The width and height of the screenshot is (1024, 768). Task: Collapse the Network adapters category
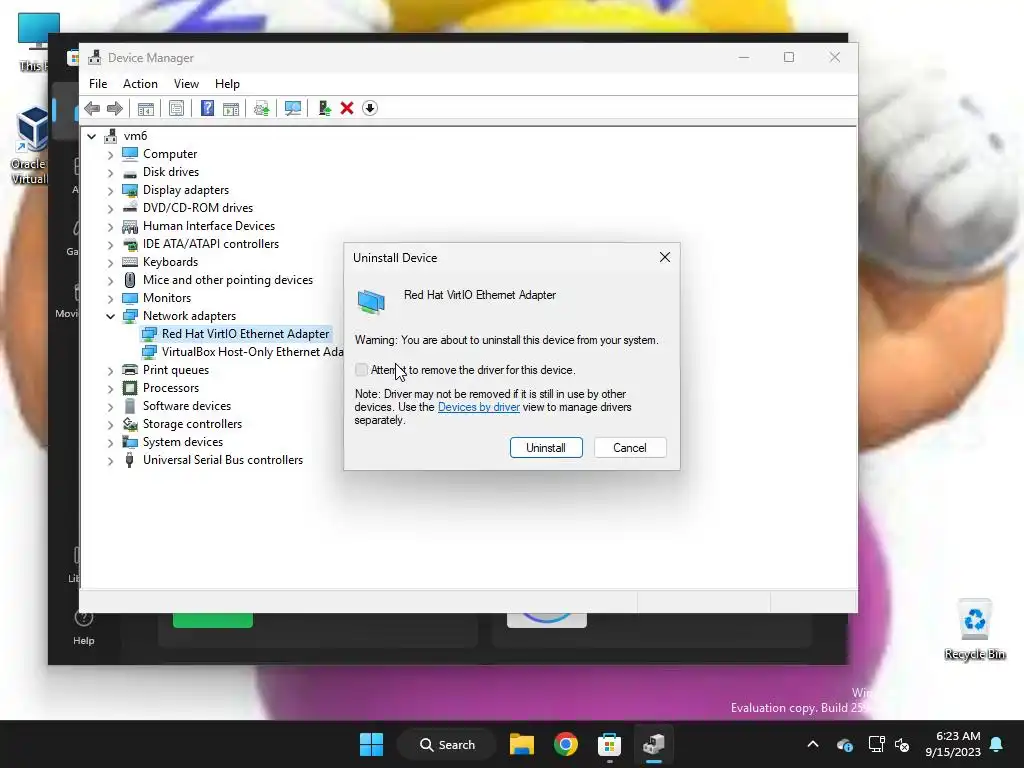click(110, 316)
